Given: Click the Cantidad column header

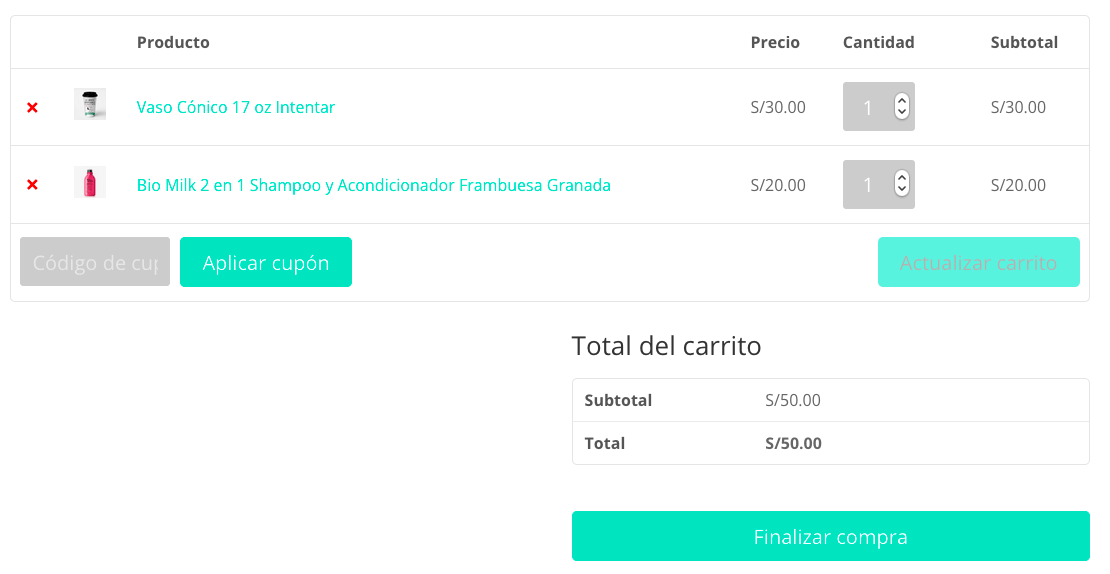Looking at the screenshot, I should (879, 42).
